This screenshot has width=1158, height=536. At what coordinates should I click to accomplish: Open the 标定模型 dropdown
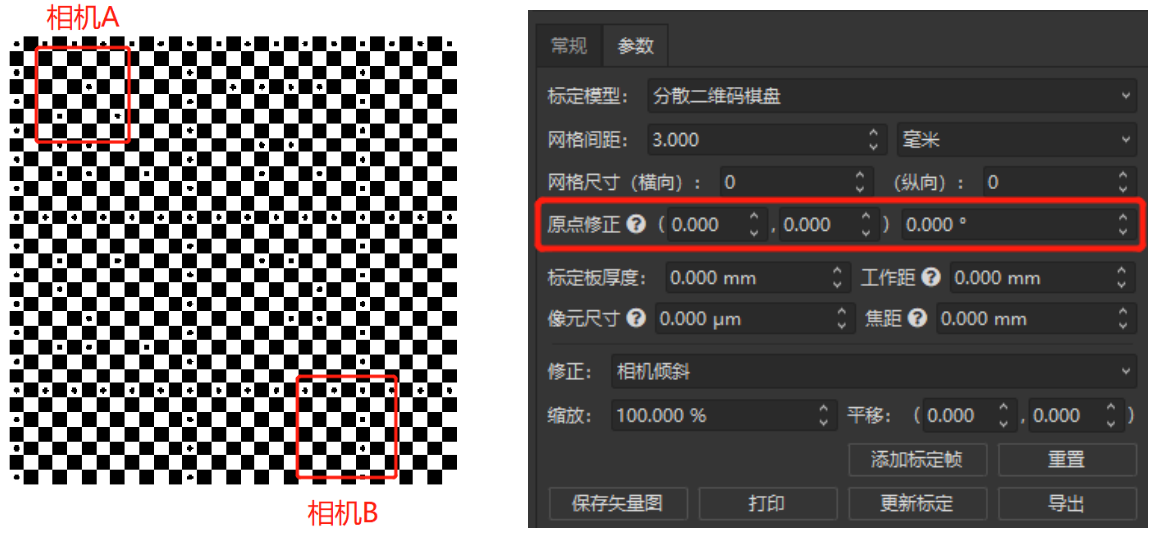point(891,97)
